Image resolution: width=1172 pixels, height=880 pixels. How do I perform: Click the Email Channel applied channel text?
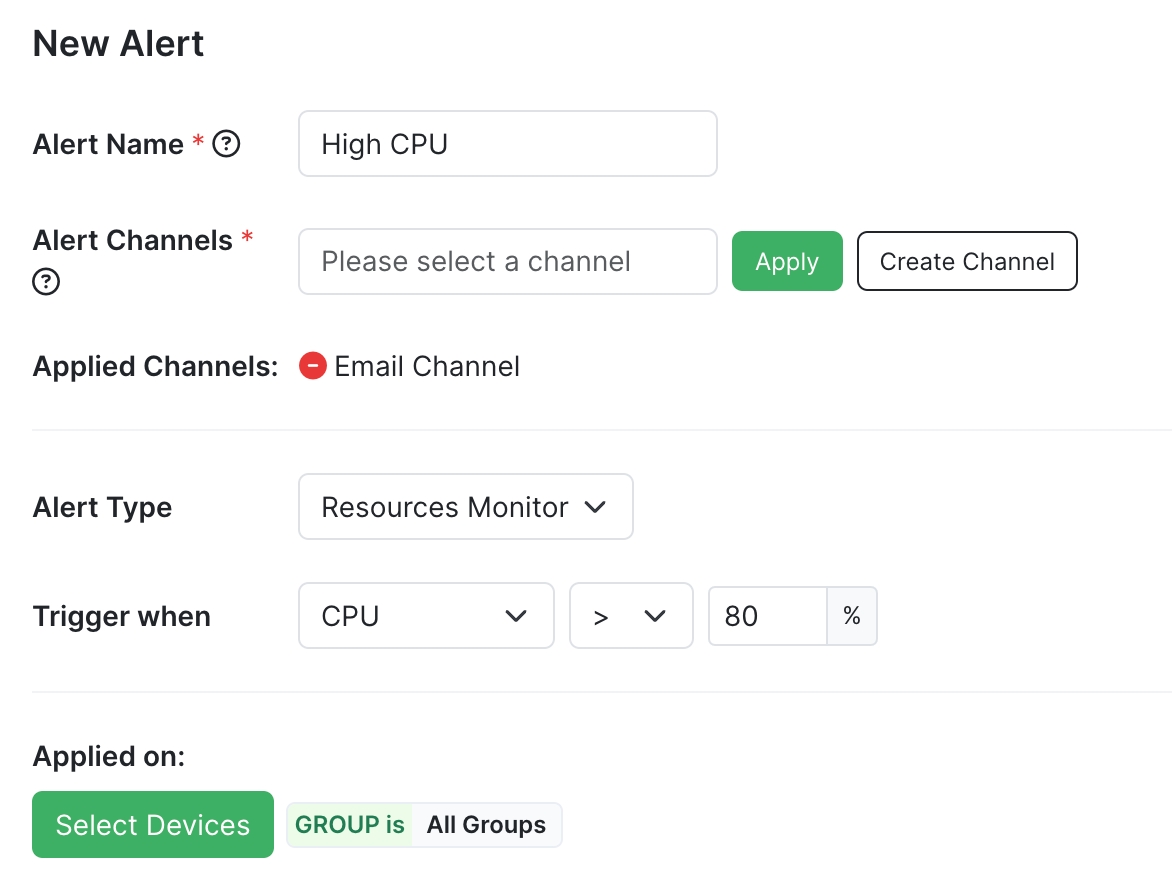(427, 367)
